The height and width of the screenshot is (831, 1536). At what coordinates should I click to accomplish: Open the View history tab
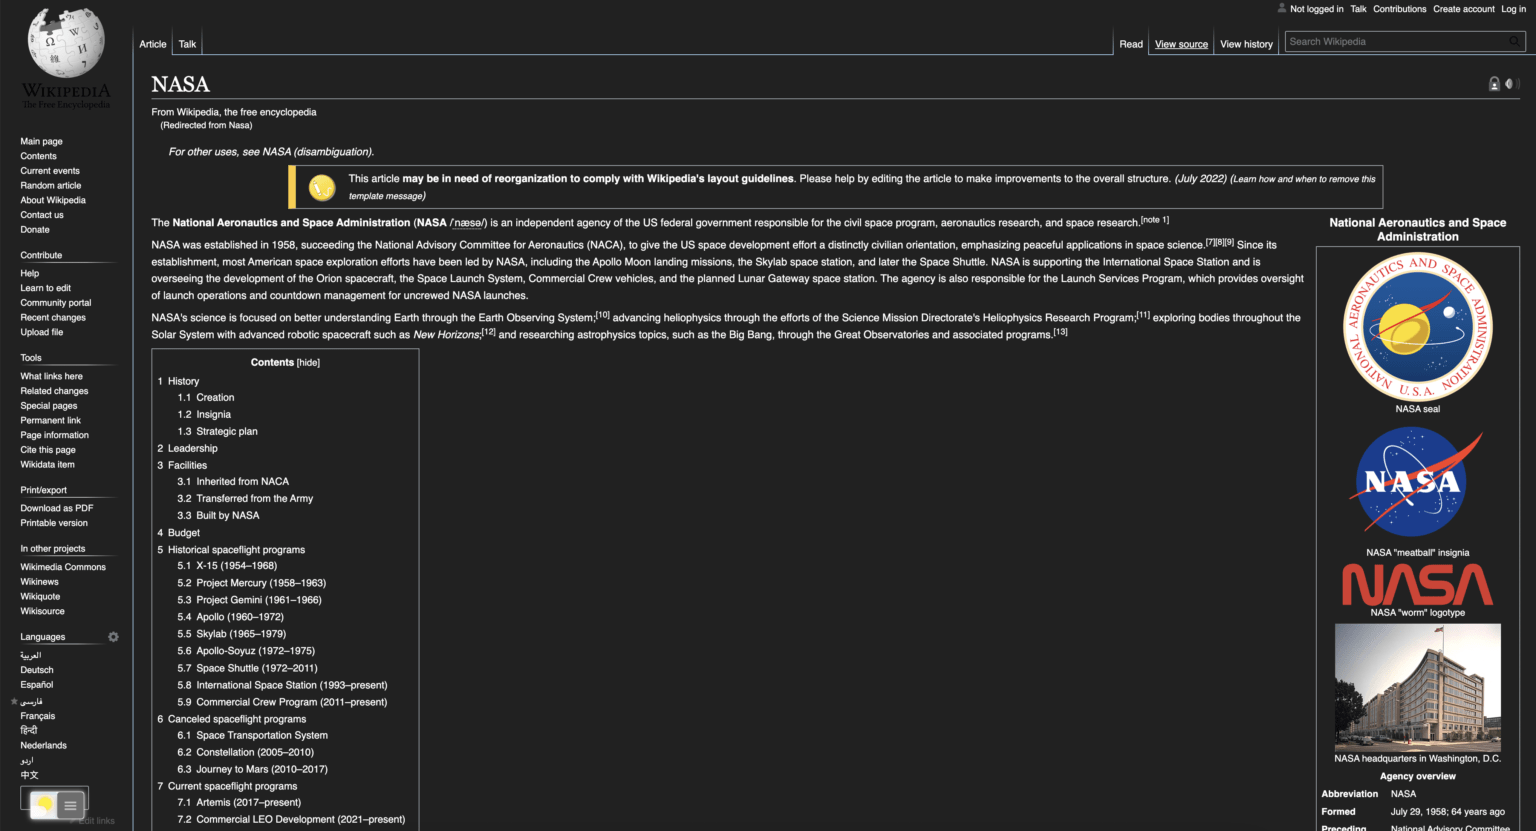click(1246, 44)
